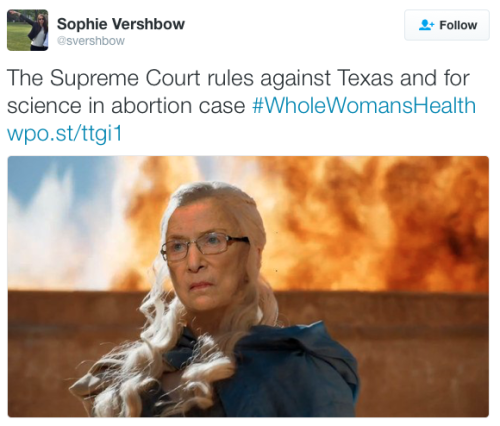
Task: Follow the wpo.st/ttgi1 short link
Action: pos(65,134)
